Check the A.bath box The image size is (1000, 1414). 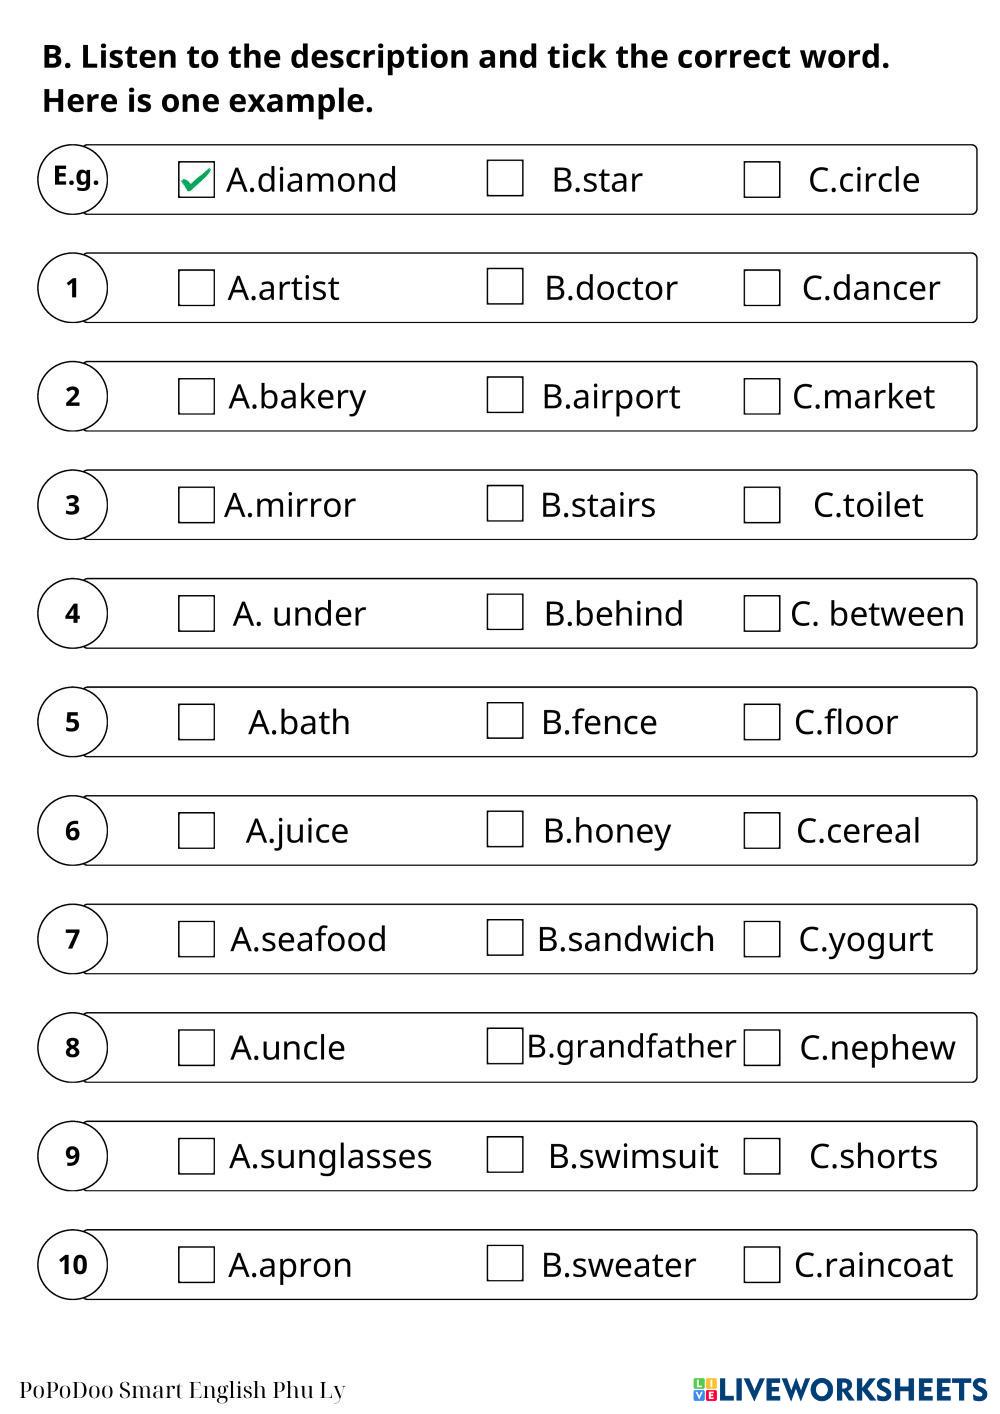pos(196,722)
